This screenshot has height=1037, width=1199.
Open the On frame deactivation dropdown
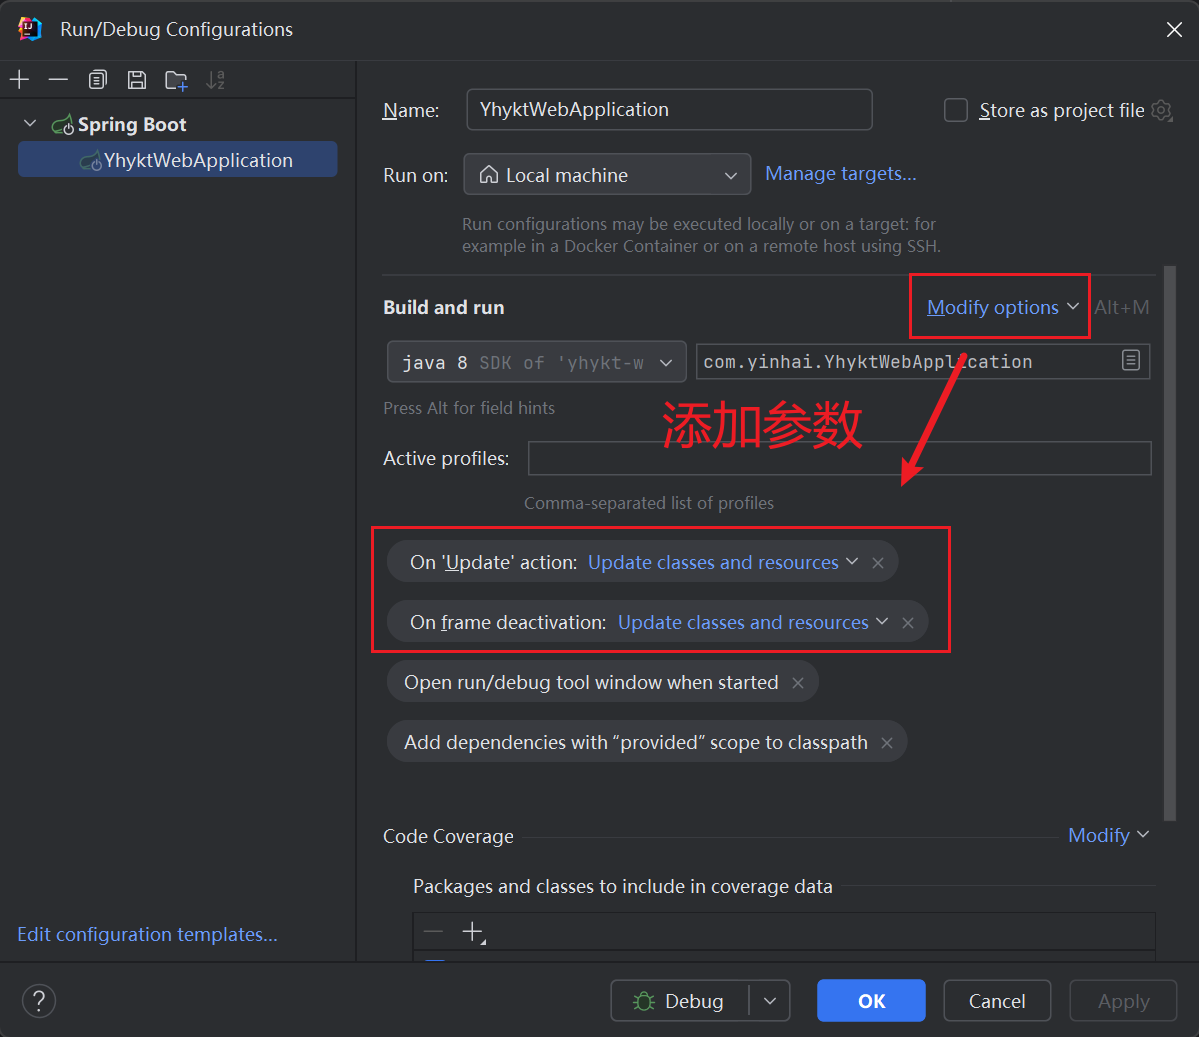752,623
